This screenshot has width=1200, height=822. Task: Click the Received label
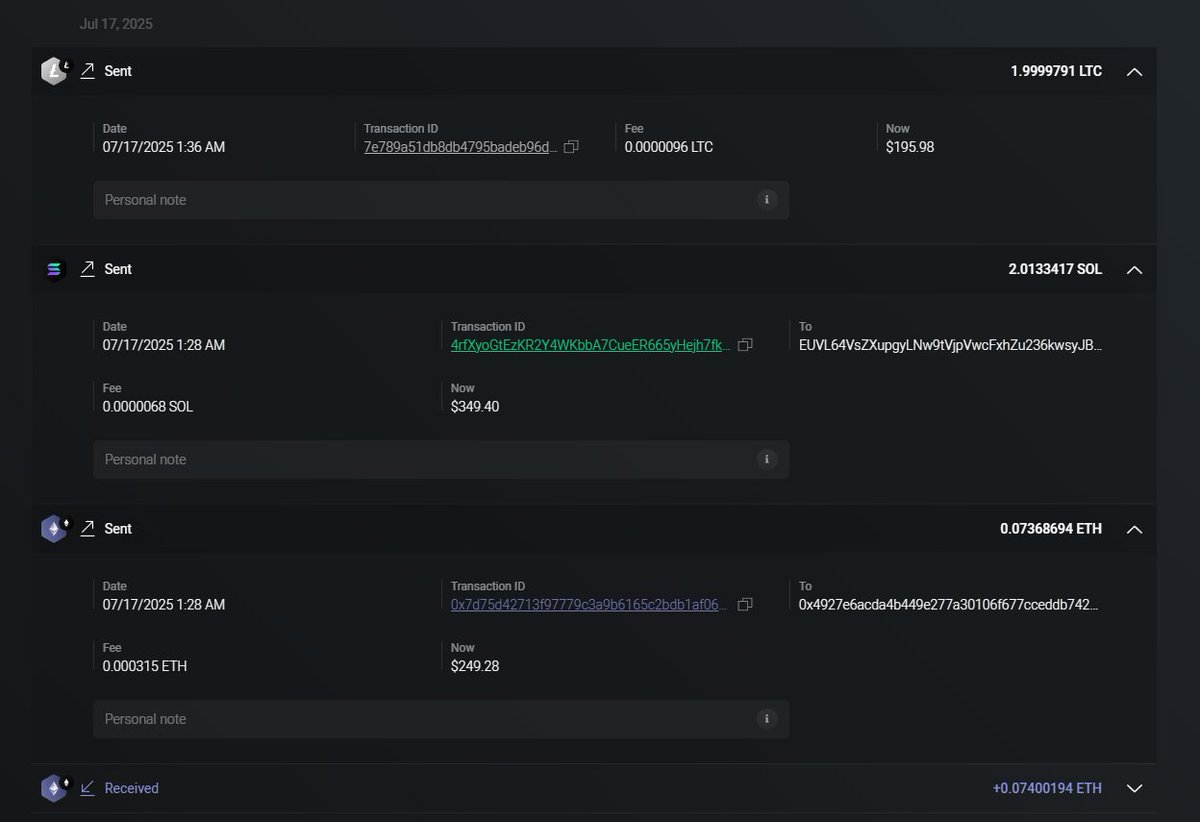pyautogui.click(x=132, y=788)
